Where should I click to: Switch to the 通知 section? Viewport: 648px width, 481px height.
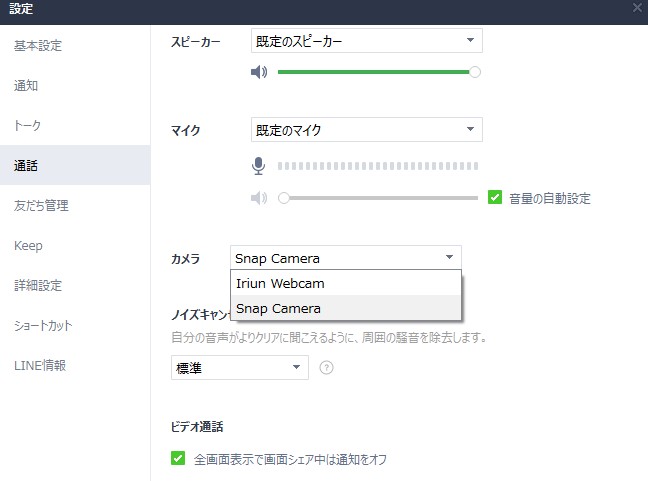tap(26, 86)
